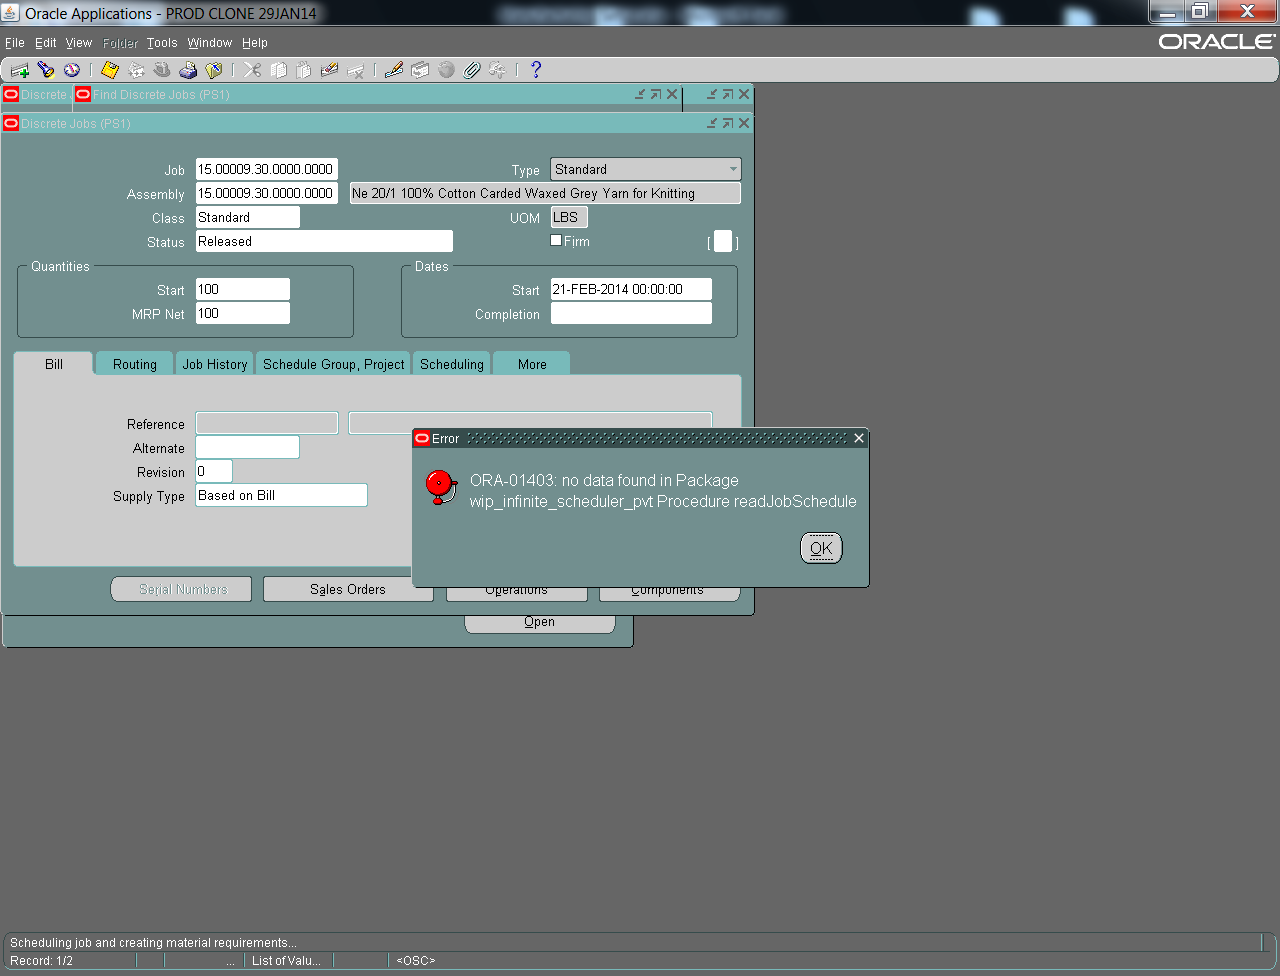Open the Window menu
Screen dimensions: 1280x976
pyautogui.click(x=210, y=43)
